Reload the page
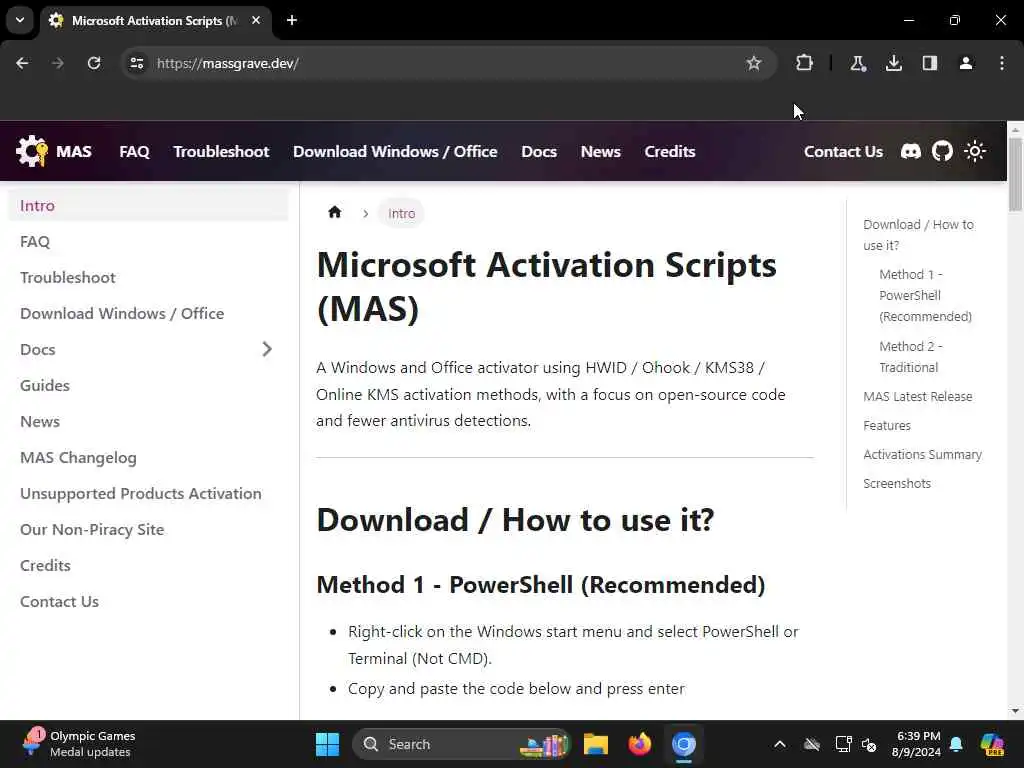The width and height of the screenshot is (1024, 768). (x=94, y=63)
